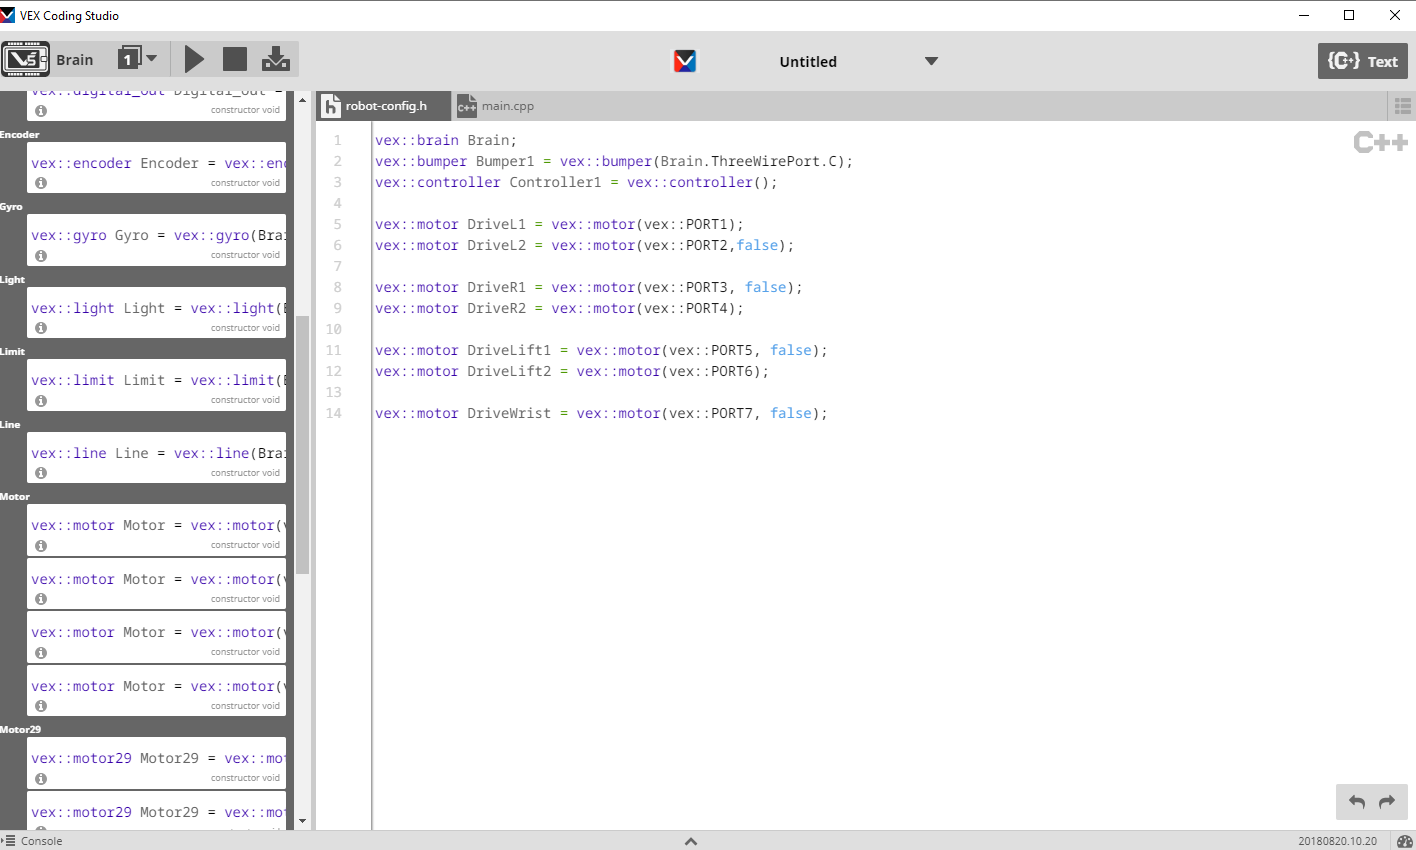Switch to the main.cpp tab

[497, 106]
